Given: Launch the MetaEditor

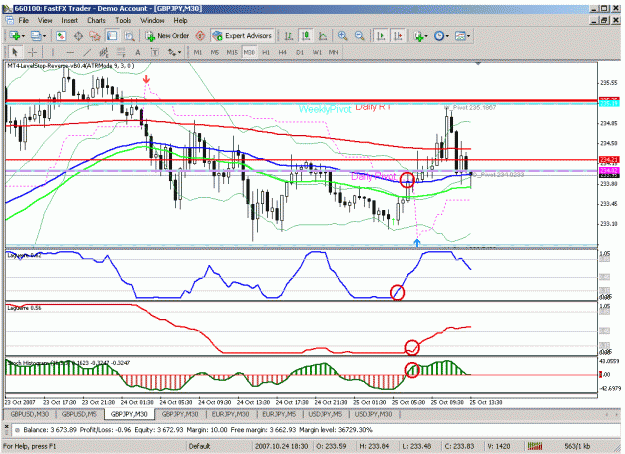Looking at the screenshot, I should pos(200,36).
